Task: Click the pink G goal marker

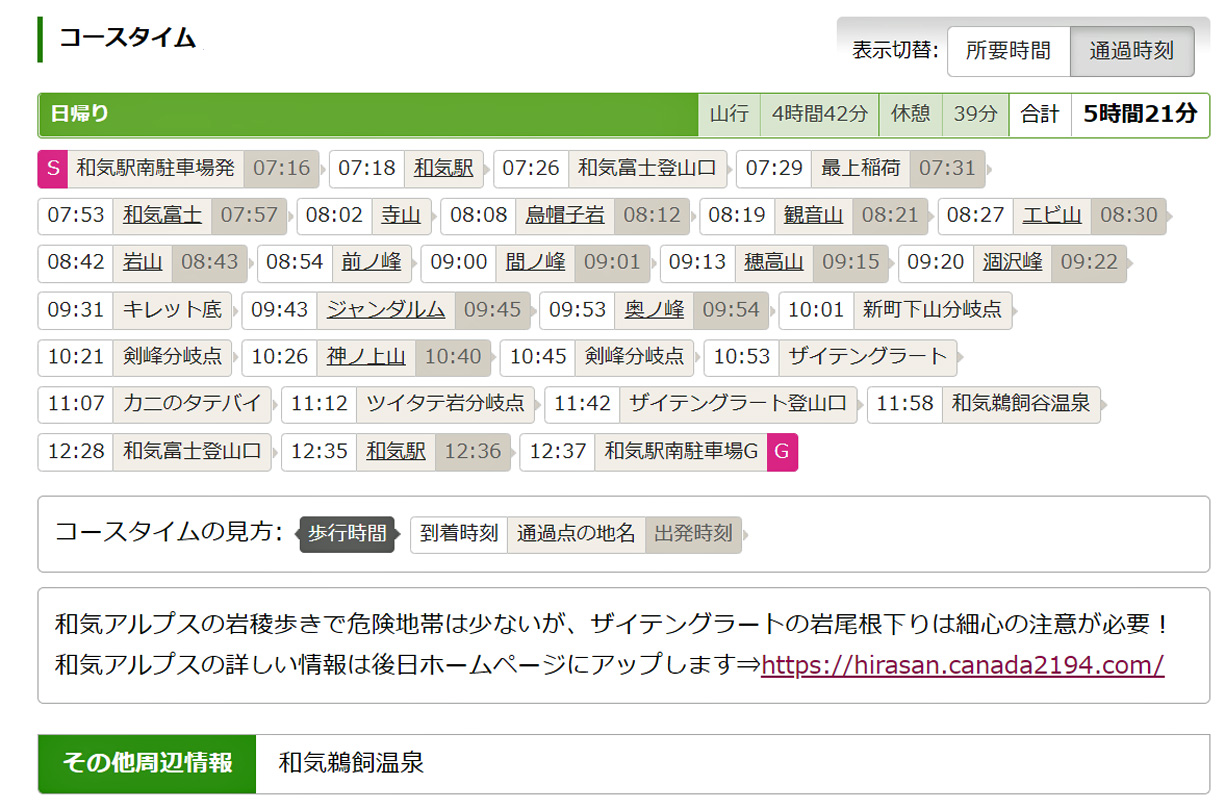Action: (782, 452)
